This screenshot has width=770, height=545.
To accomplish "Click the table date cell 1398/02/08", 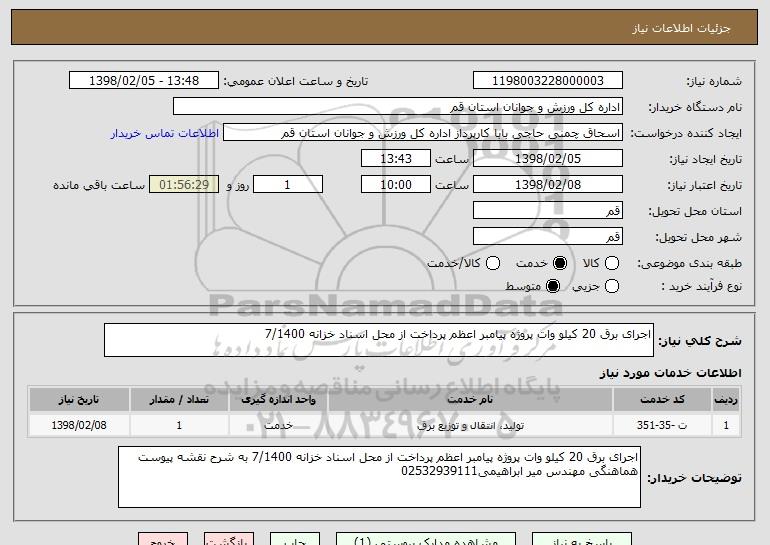I will pos(79,425).
